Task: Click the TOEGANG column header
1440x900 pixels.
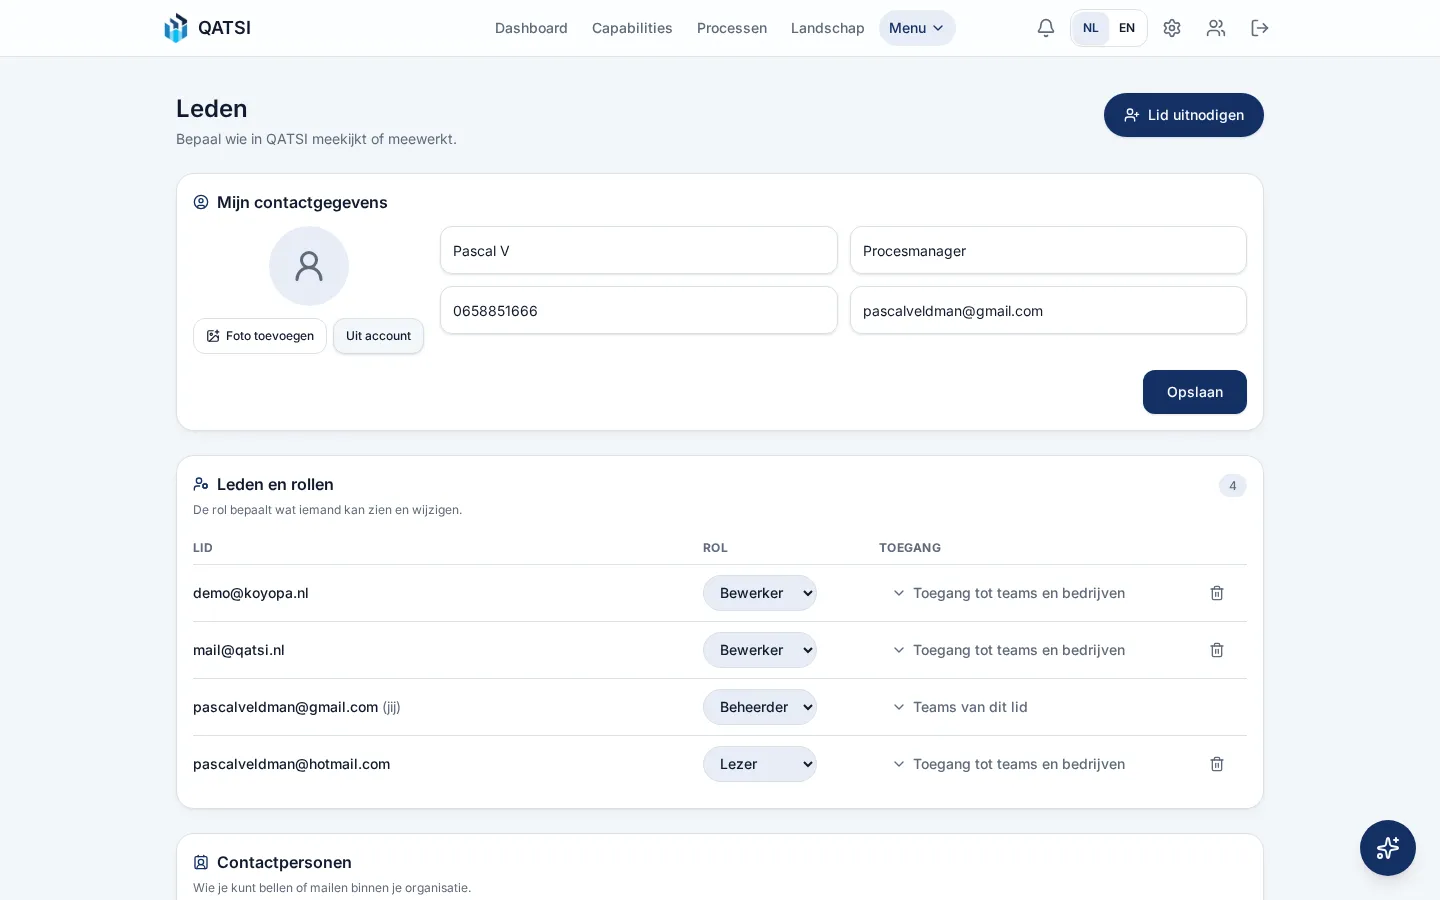Action: 910,548
